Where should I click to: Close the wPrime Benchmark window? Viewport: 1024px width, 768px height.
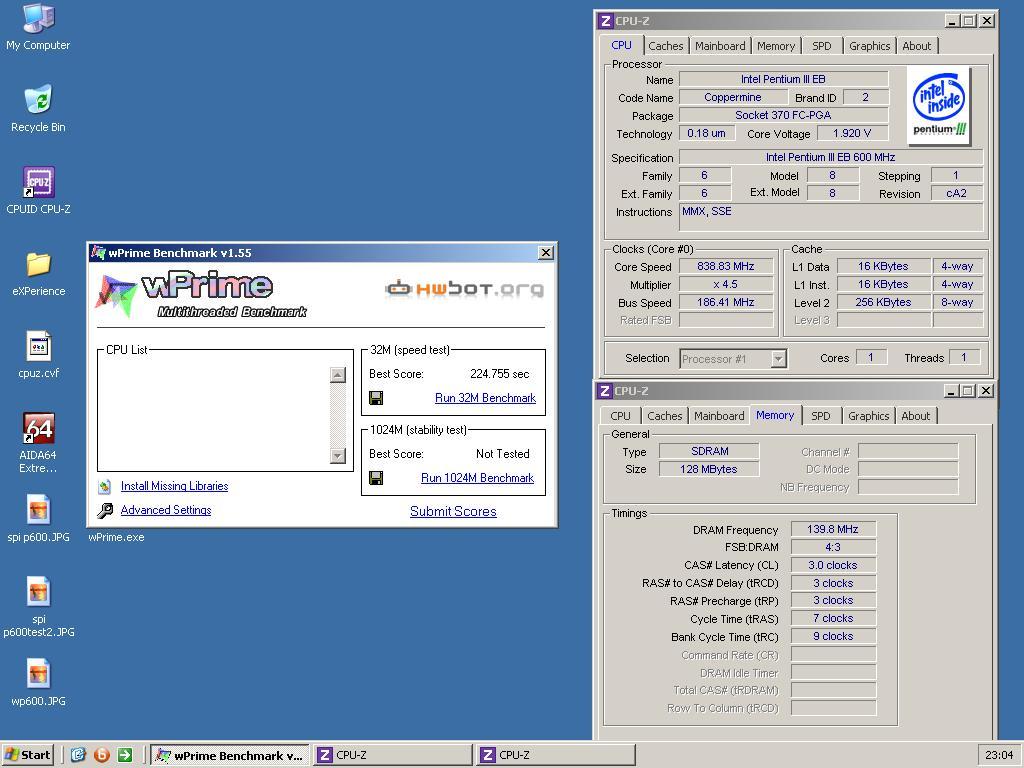point(546,253)
